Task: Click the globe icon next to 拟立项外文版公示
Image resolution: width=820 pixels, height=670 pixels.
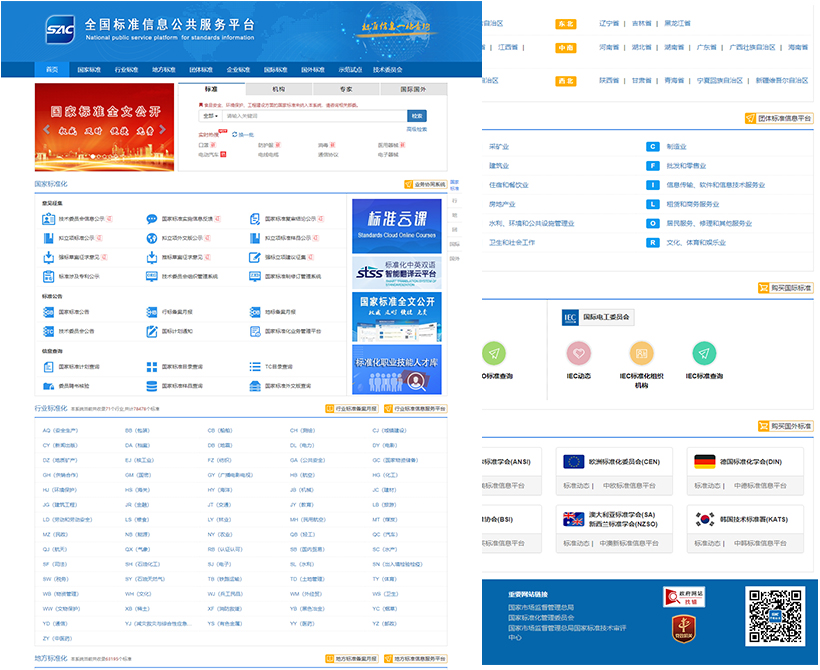Action: coord(152,239)
